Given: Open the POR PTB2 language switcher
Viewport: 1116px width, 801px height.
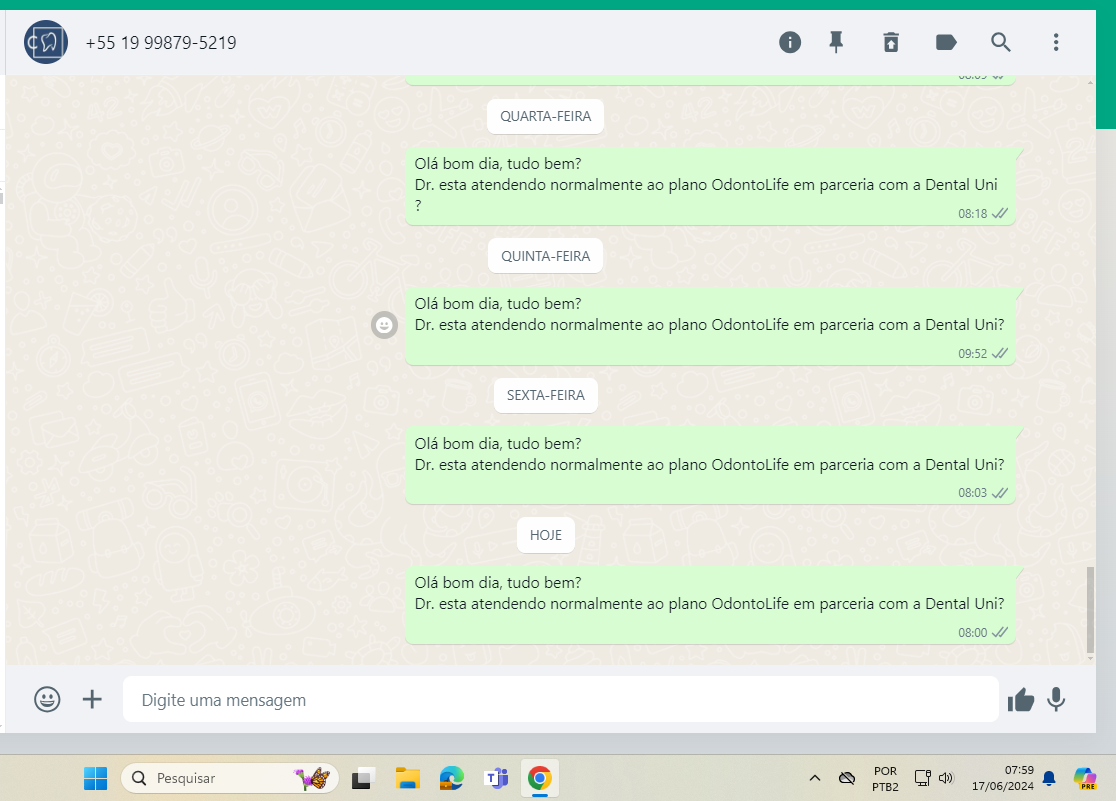Looking at the screenshot, I should tap(885, 779).
